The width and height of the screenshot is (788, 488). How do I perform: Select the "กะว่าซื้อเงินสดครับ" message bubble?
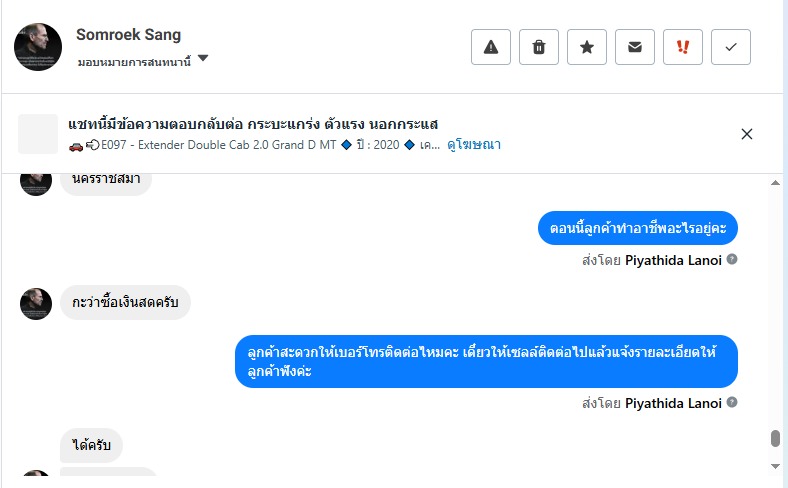coord(125,303)
